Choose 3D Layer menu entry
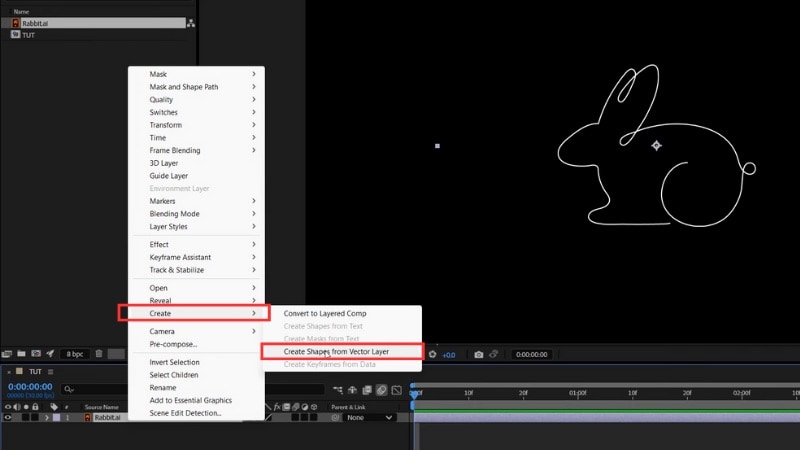The height and width of the screenshot is (450, 800). click(x=196, y=163)
